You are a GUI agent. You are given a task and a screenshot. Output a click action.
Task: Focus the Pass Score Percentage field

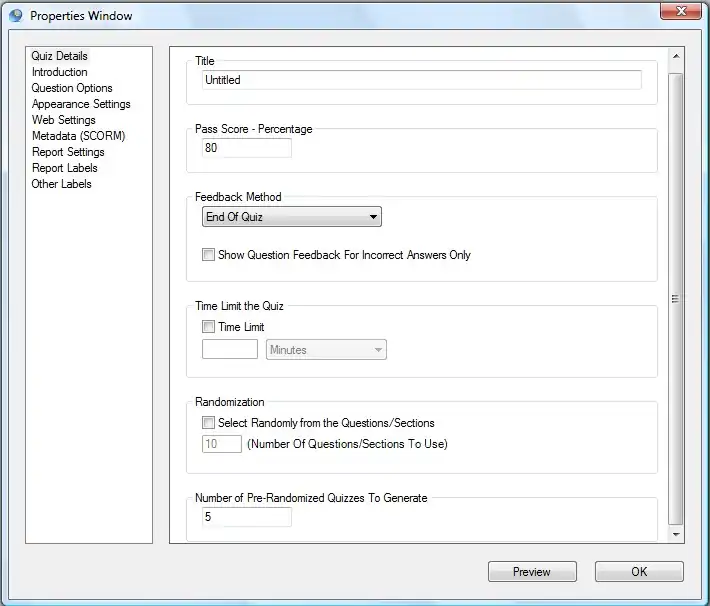[246, 148]
